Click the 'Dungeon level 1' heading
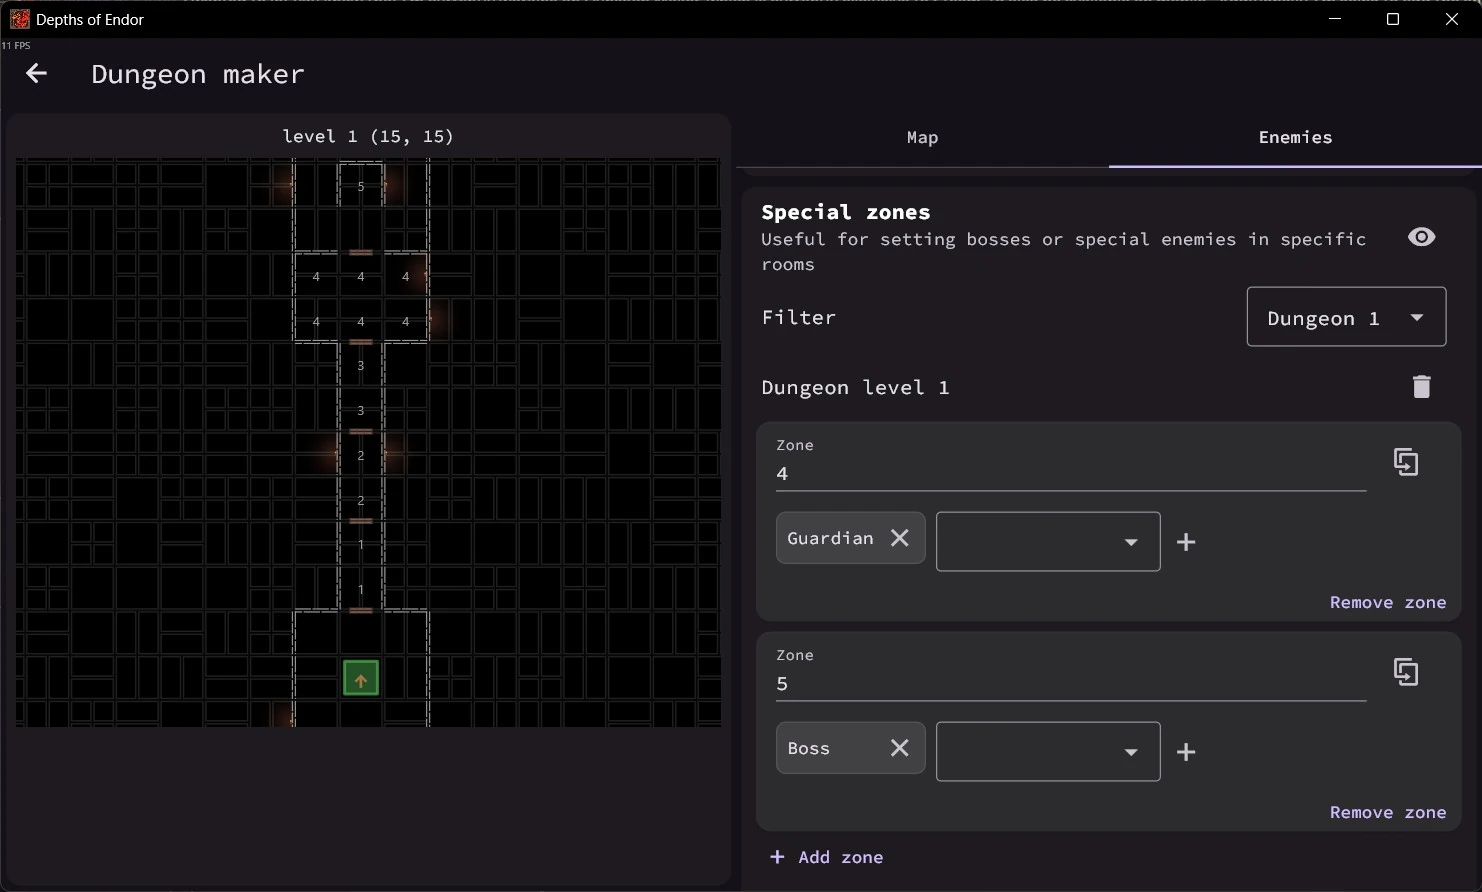The image size is (1482, 892). (855, 387)
